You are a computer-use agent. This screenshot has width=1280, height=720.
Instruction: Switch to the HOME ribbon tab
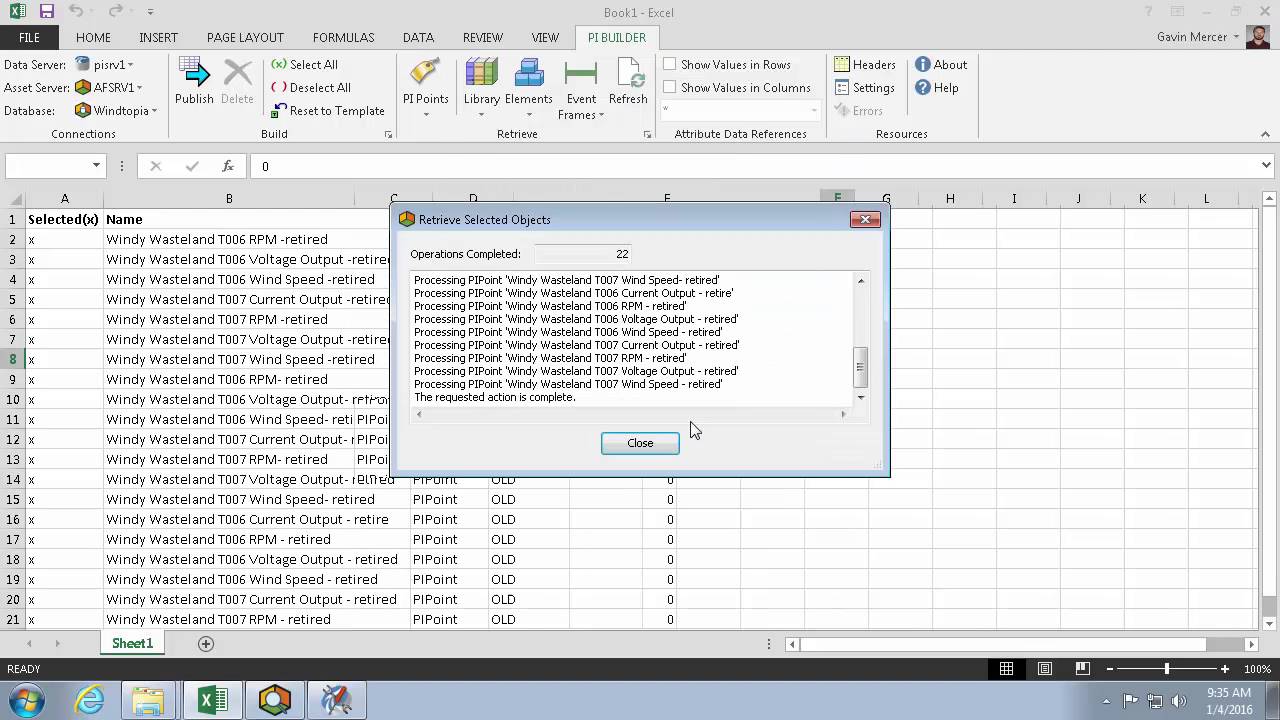tap(93, 37)
